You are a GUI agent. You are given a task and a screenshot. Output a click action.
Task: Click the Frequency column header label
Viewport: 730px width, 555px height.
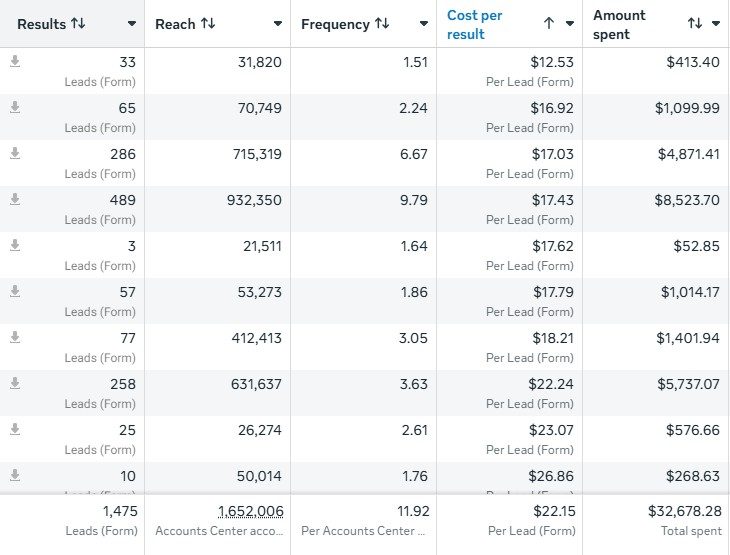pyautogui.click(x=335, y=24)
